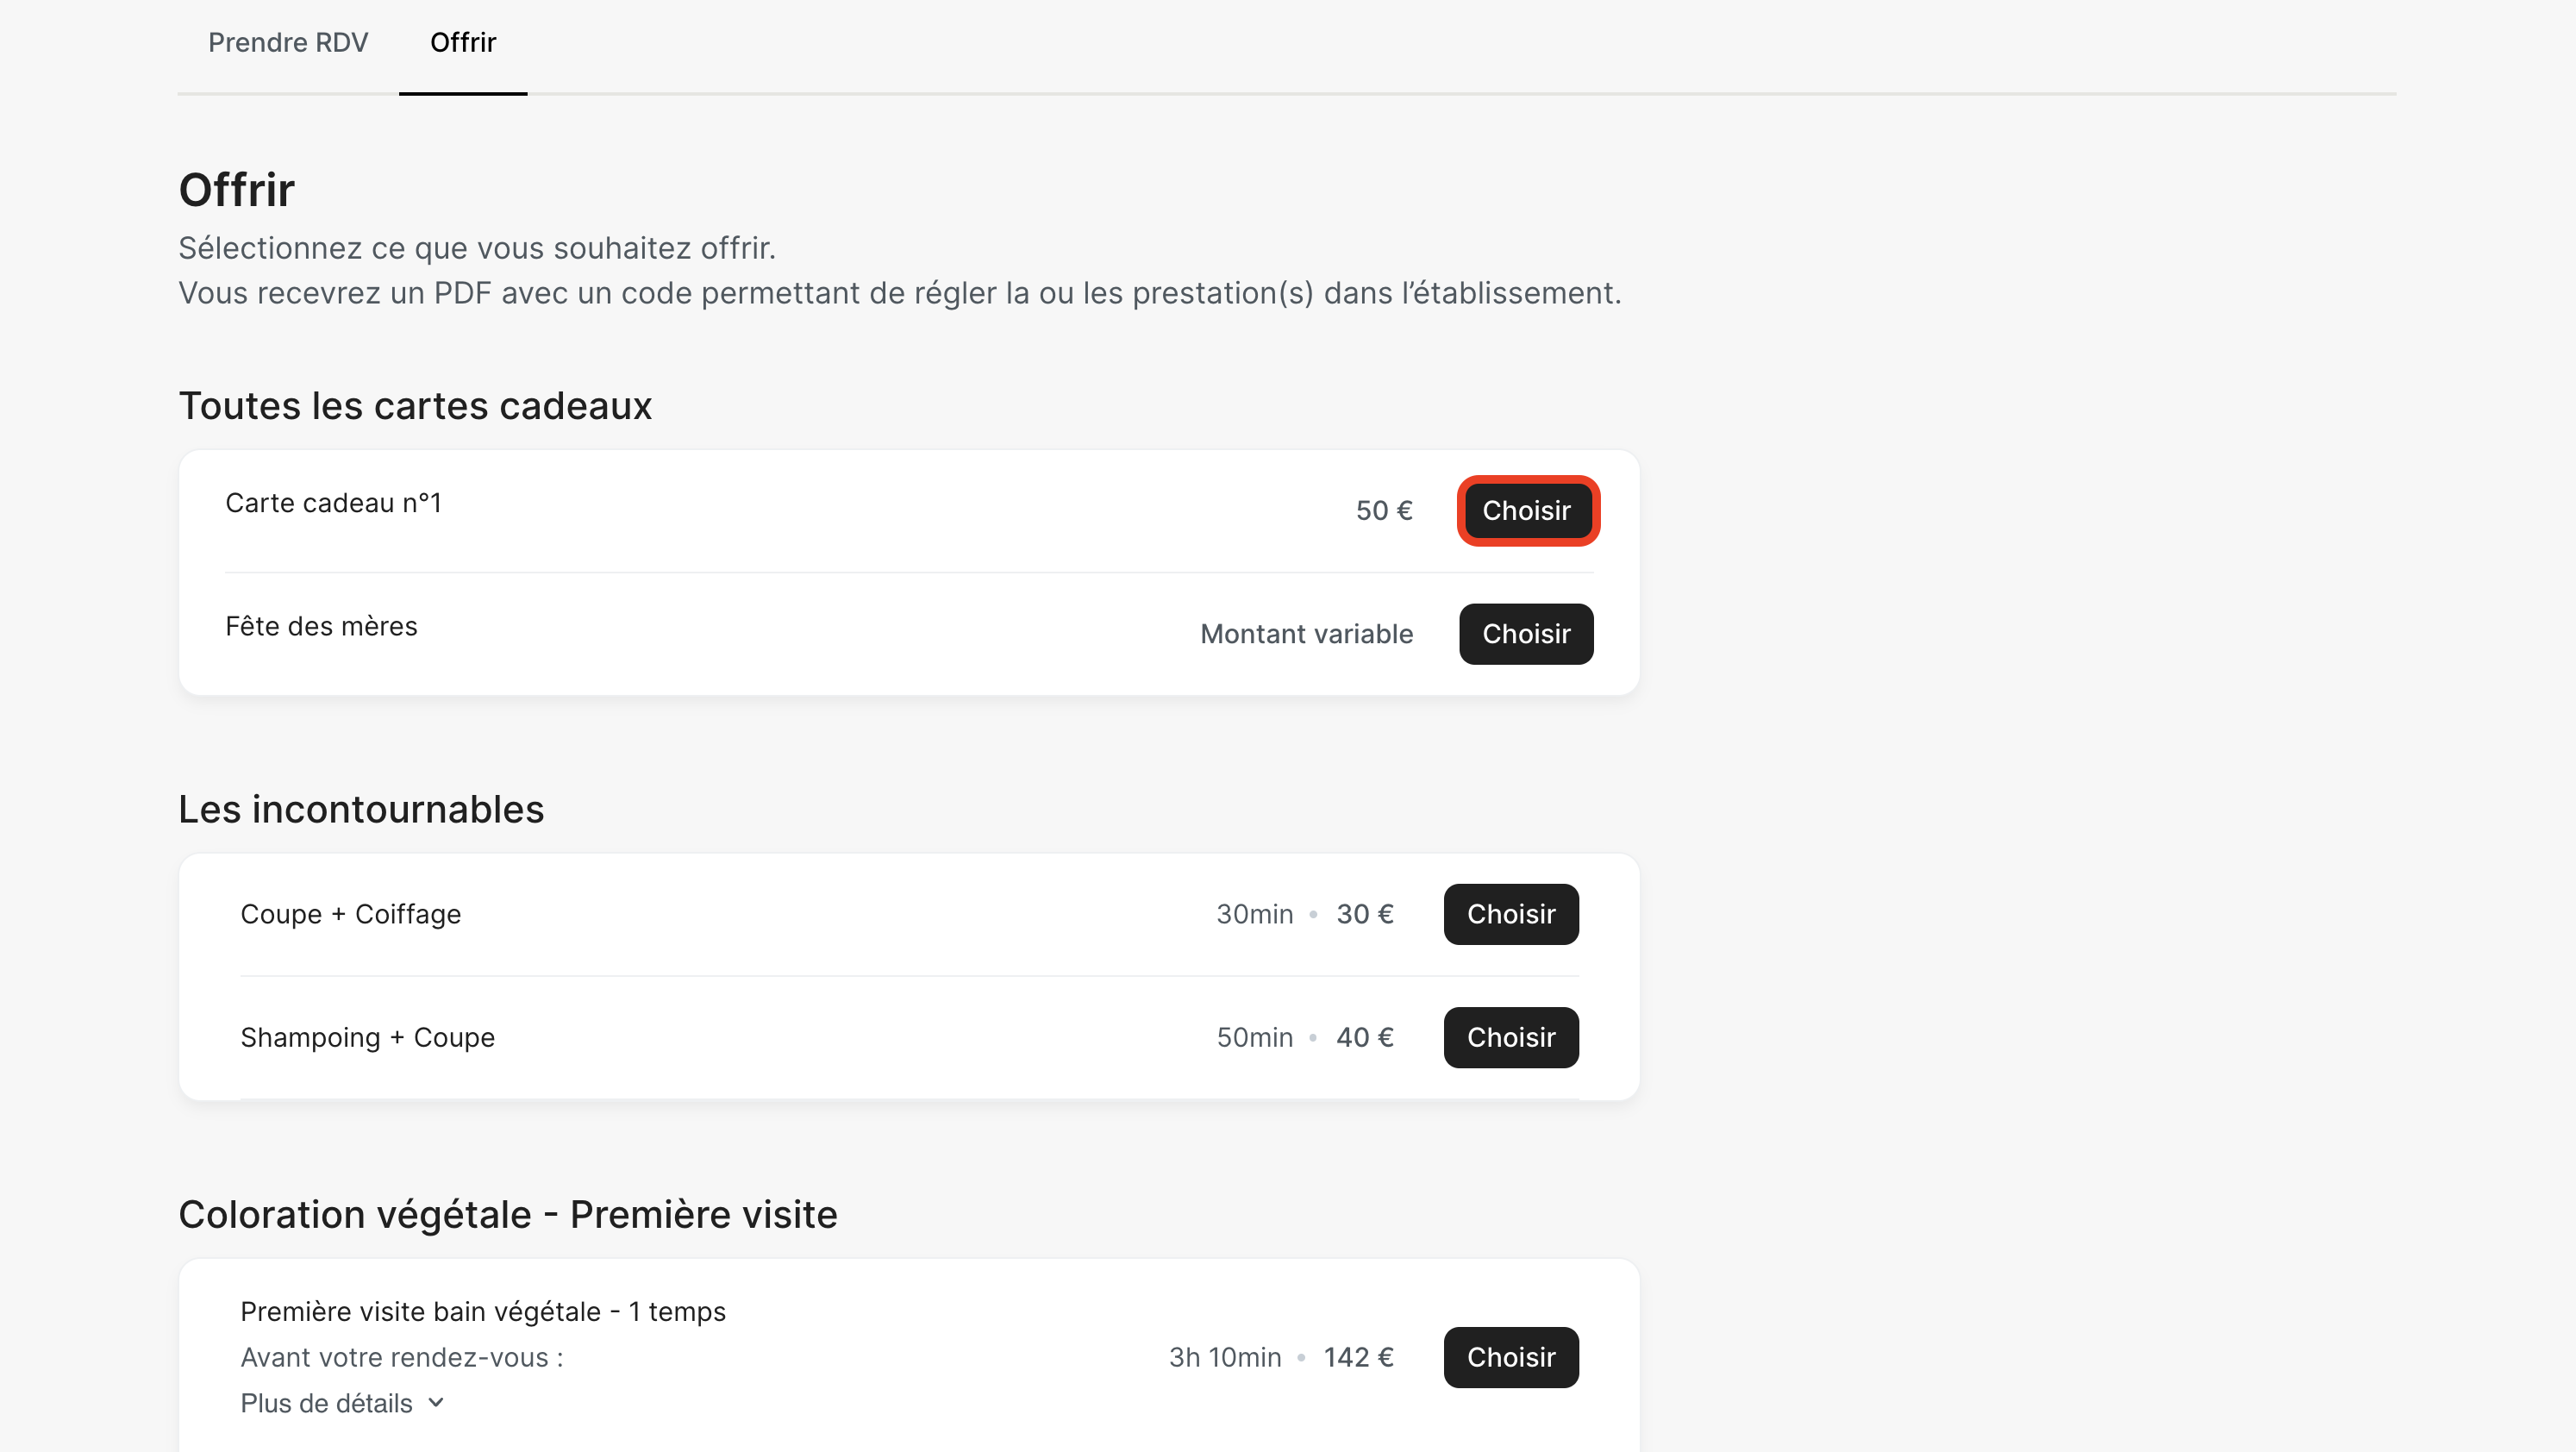This screenshot has height=1452, width=2576.
Task: Select the Offrir tab
Action: [x=462, y=42]
